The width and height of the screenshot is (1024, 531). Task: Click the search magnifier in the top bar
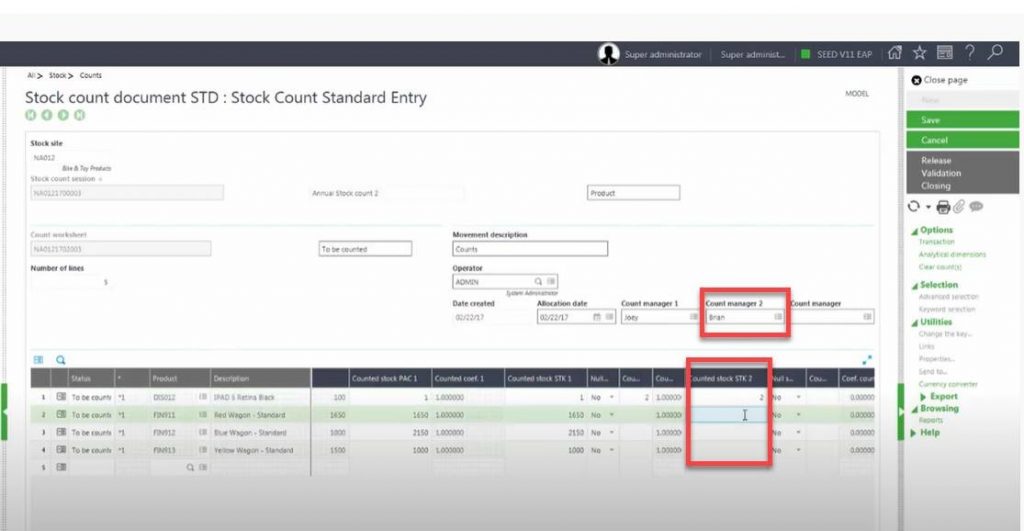pyautogui.click(x=995, y=54)
